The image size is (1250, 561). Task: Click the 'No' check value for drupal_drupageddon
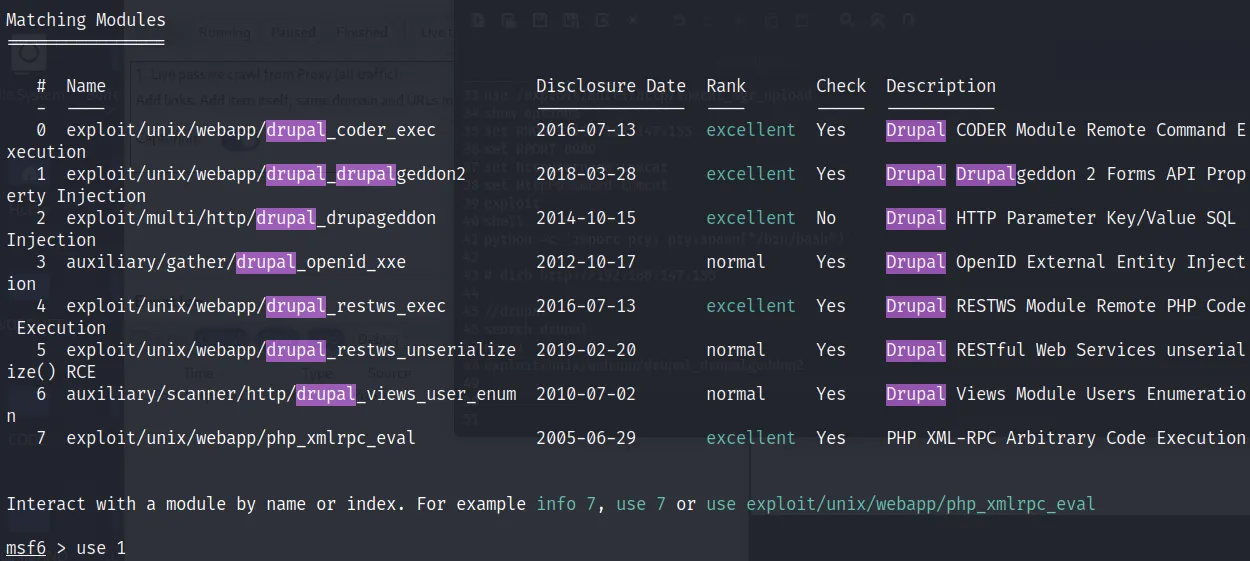(826, 218)
